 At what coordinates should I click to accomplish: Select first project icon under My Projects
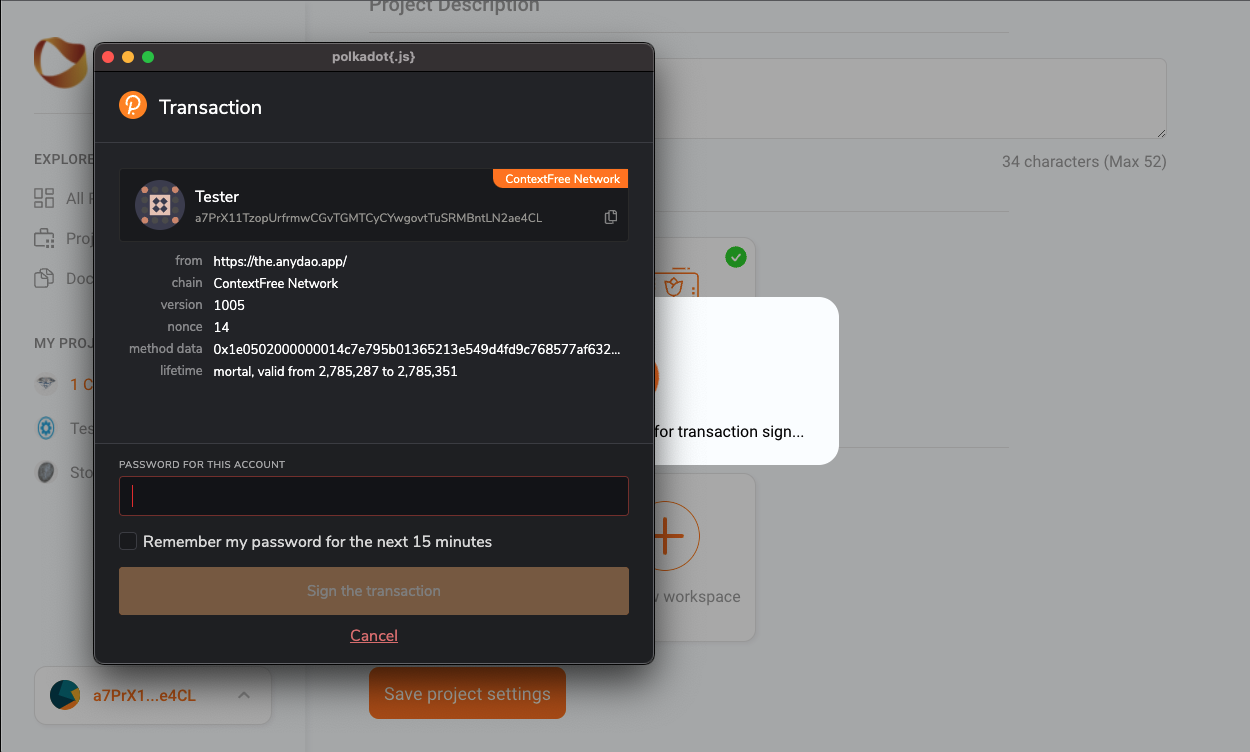[x=46, y=383]
